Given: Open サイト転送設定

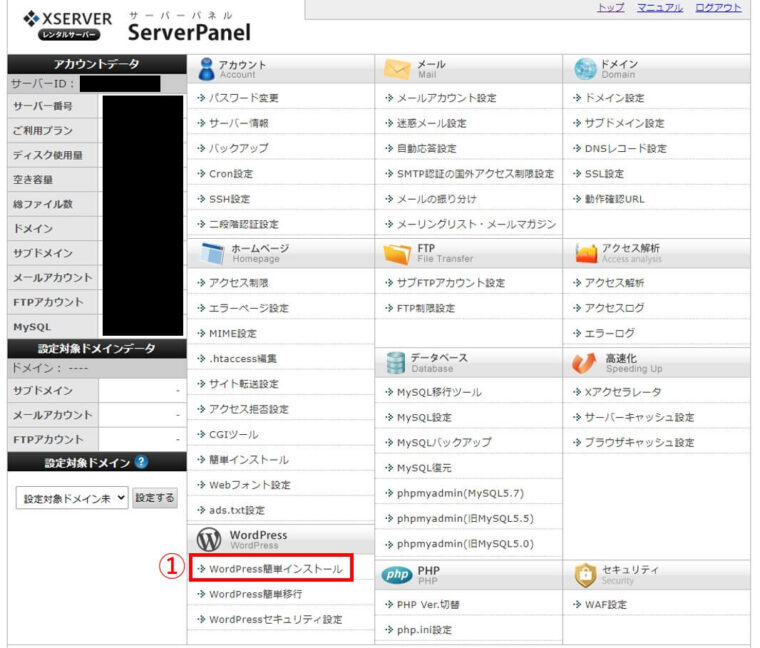Looking at the screenshot, I should coord(244,384).
